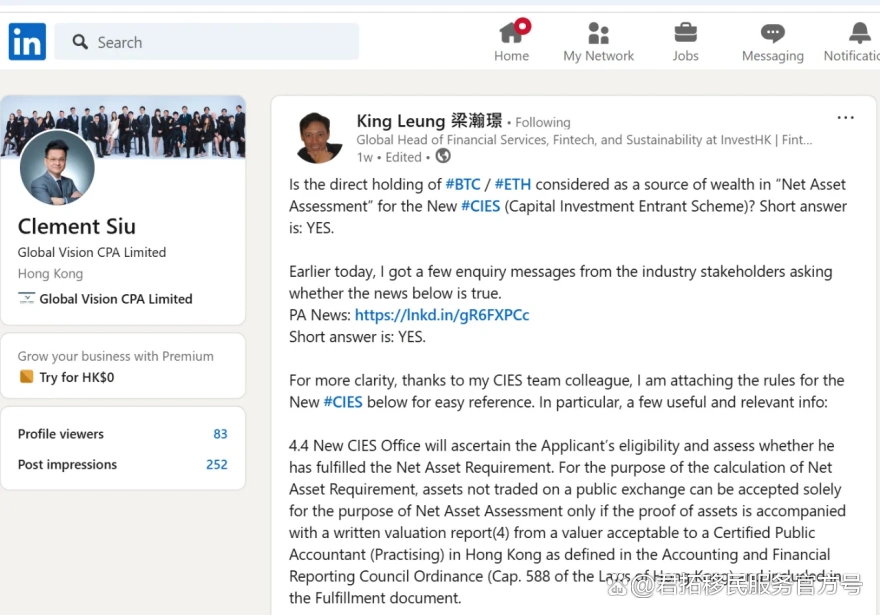Open King Leung's profile picture
The height and width of the screenshot is (616, 881).
(x=319, y=138)
